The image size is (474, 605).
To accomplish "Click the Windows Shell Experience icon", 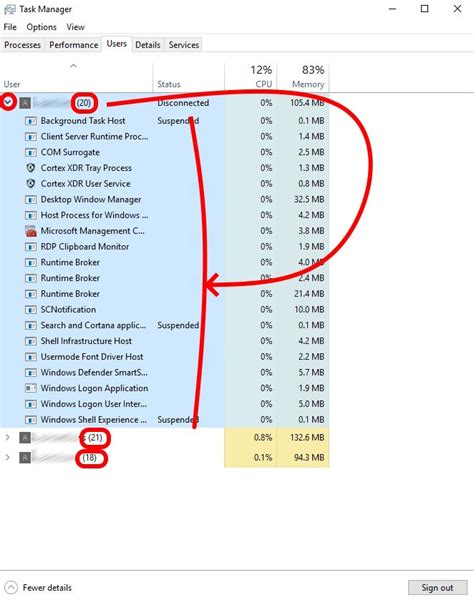I will (30, 420).
